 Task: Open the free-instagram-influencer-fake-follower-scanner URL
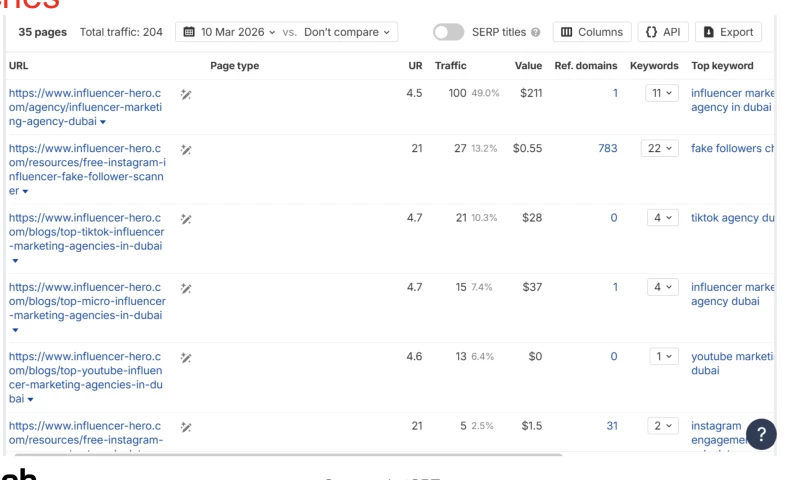click(87, 169)
